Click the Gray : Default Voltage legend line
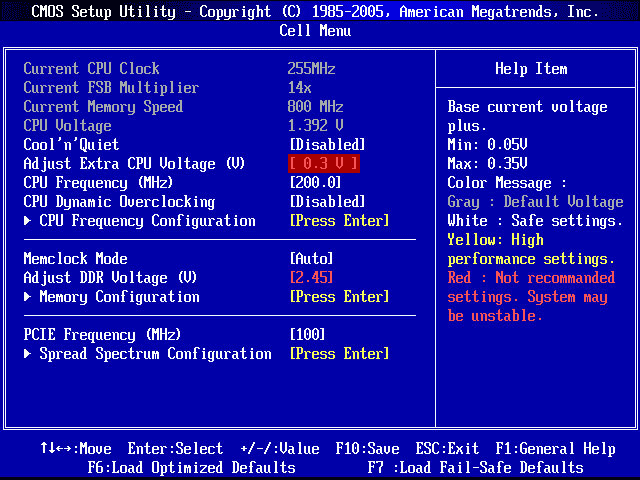Viewport: 640px width, 480px height. click(x=535, y=202)
